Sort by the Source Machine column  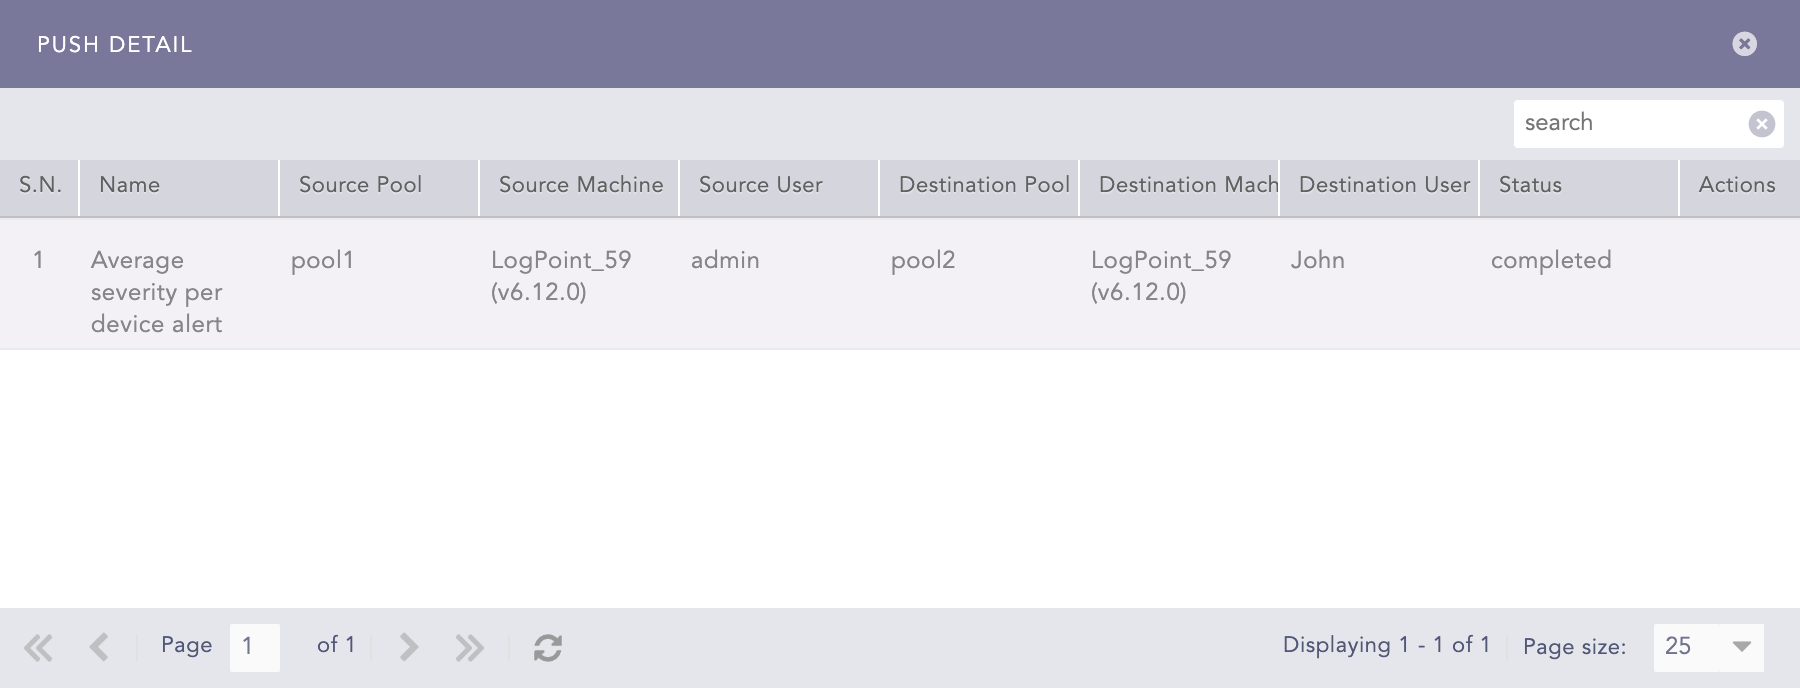click(x=578, y=185)
